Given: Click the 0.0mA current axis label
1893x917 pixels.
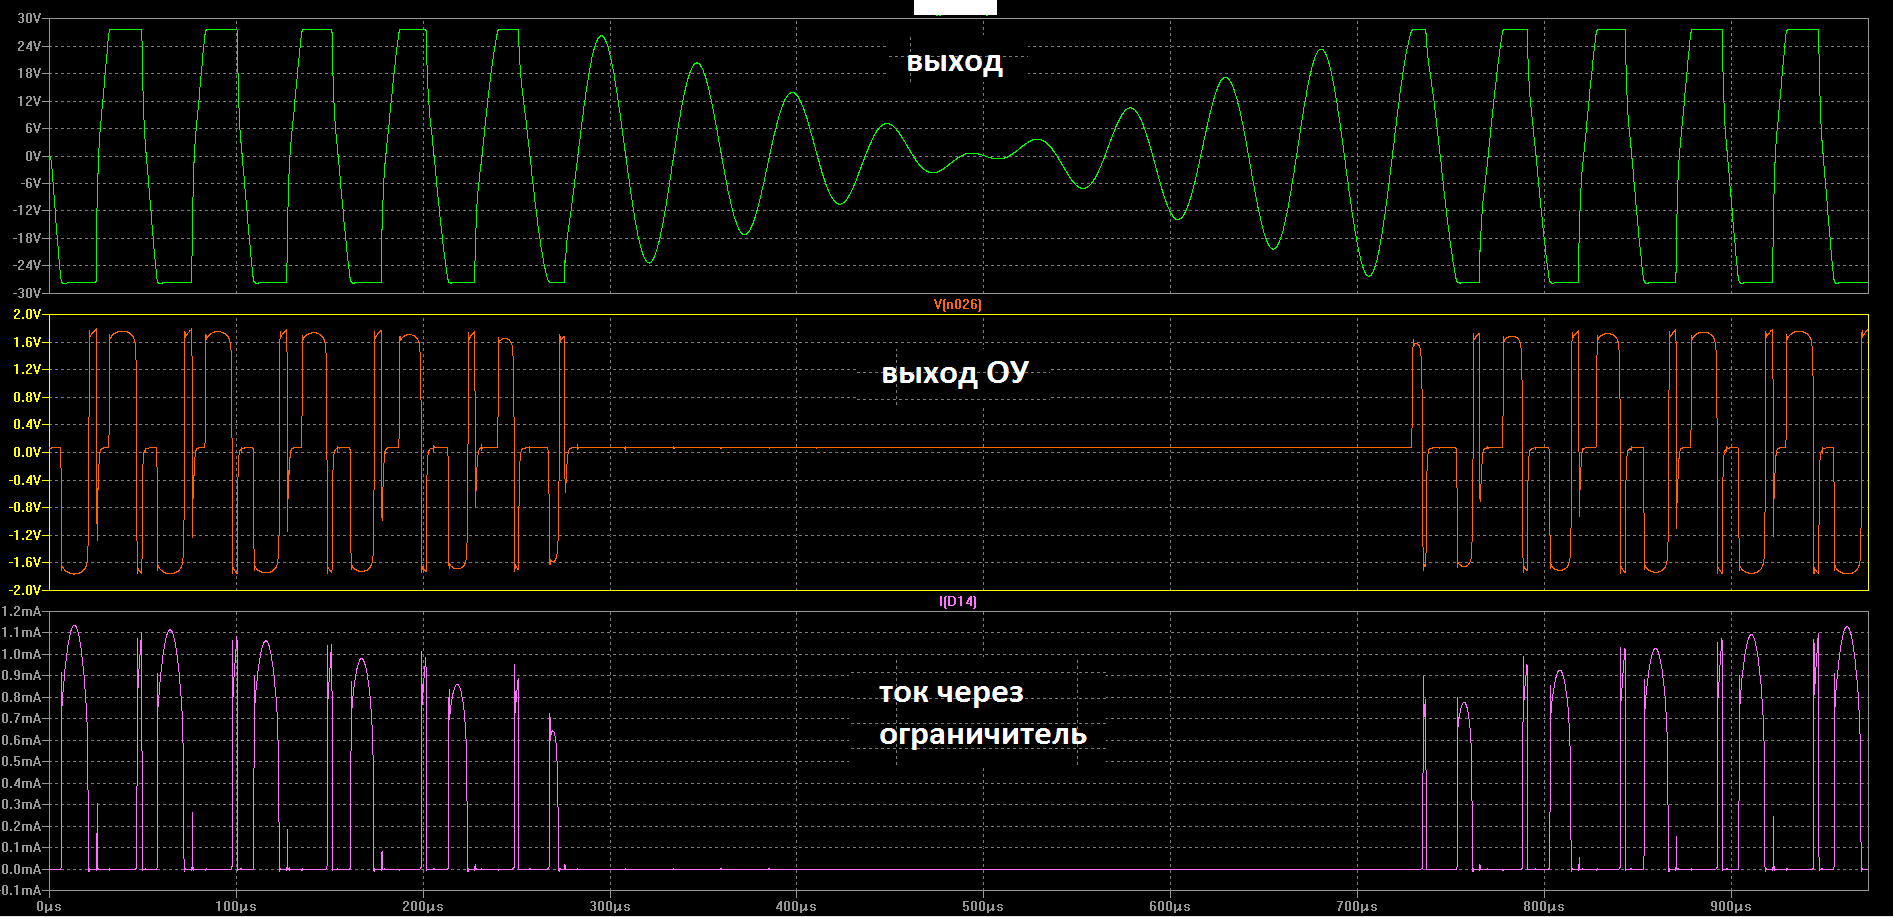Looking at the screenshot, I should pyautogui.click(x=22, y=869).
